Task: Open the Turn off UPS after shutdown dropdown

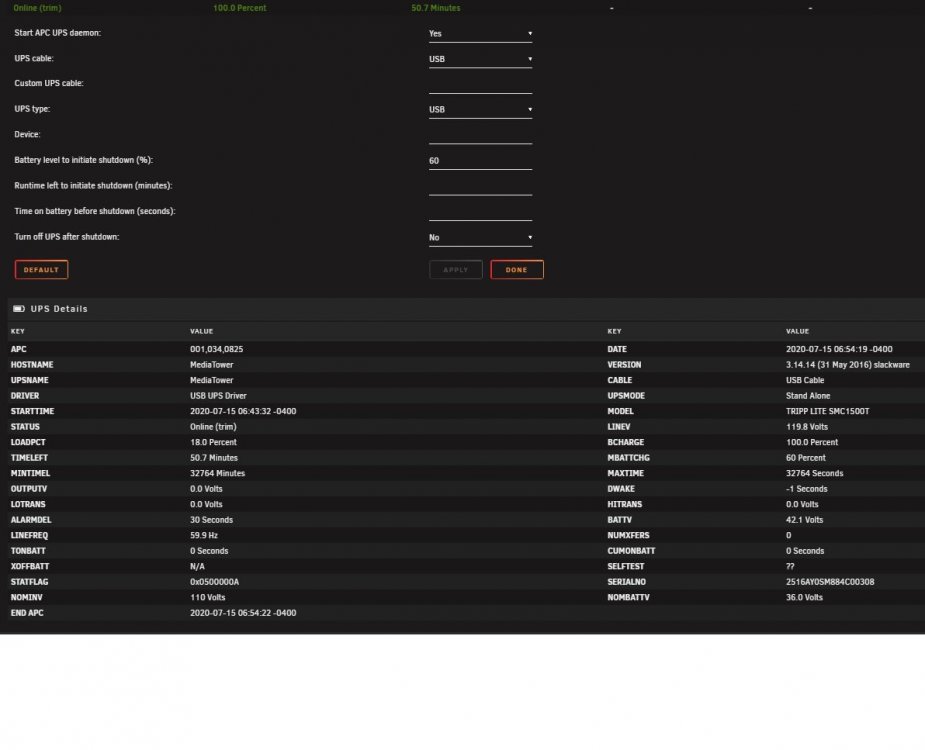Action: click(x=480, y=237)
